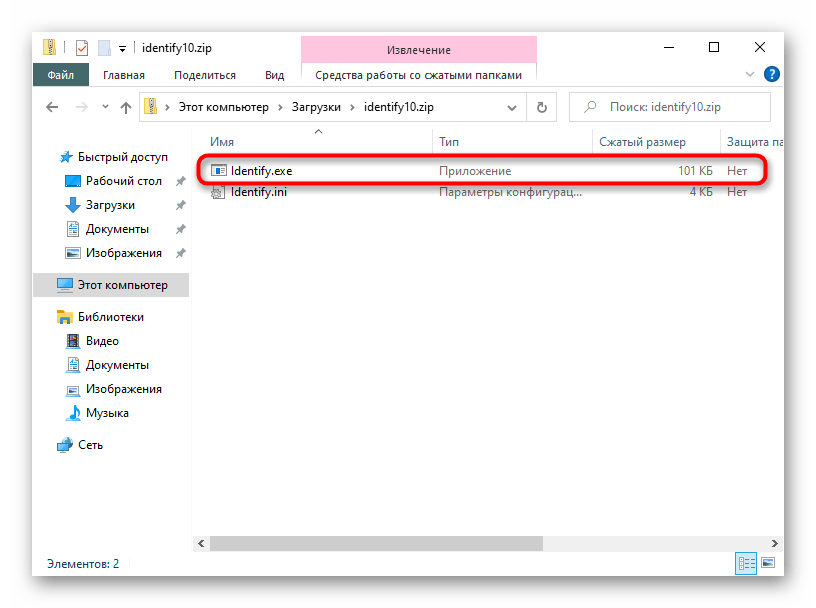Switch to details view mode
Screen dimensions: 816x608
coord(746,563)
